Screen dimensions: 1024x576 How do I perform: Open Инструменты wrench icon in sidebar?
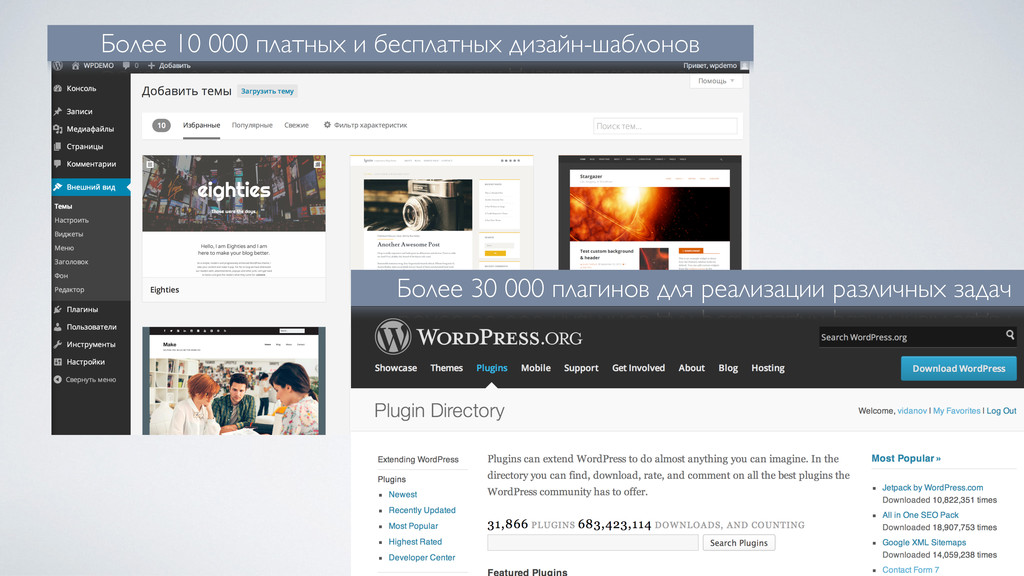pos(57,344)
